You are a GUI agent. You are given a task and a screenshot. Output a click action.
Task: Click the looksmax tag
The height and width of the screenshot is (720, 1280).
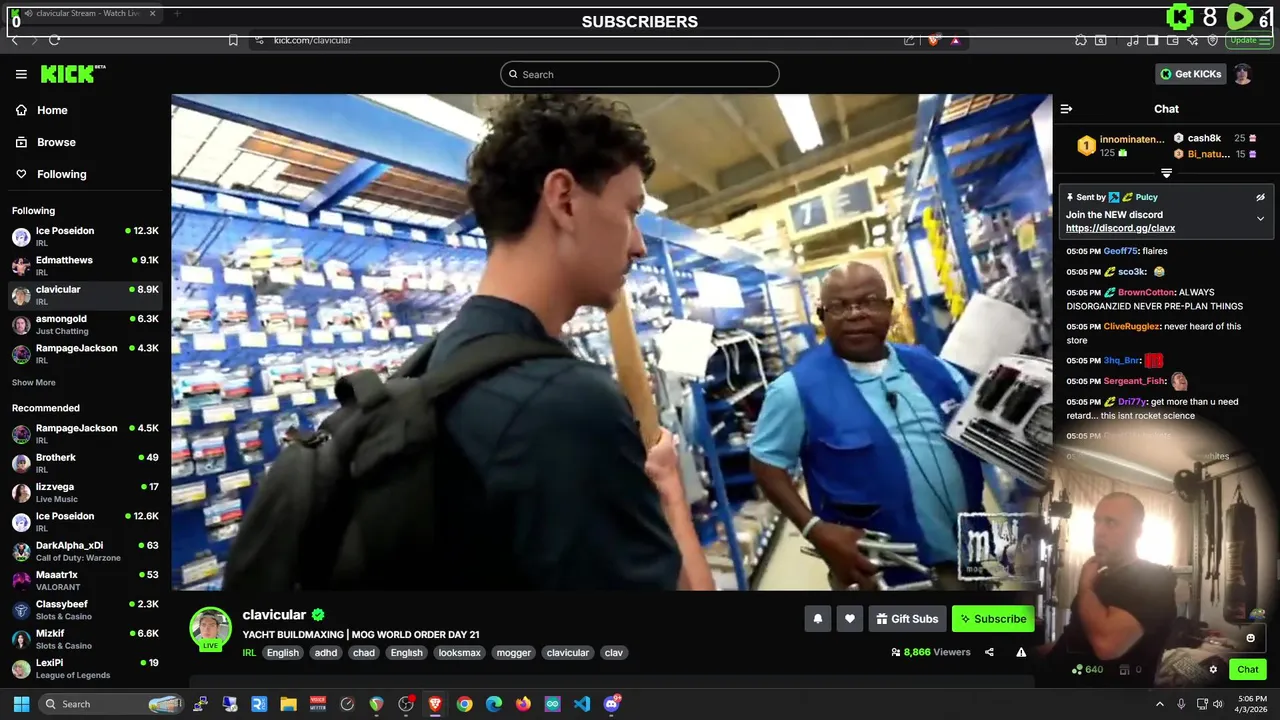[459, 653]
